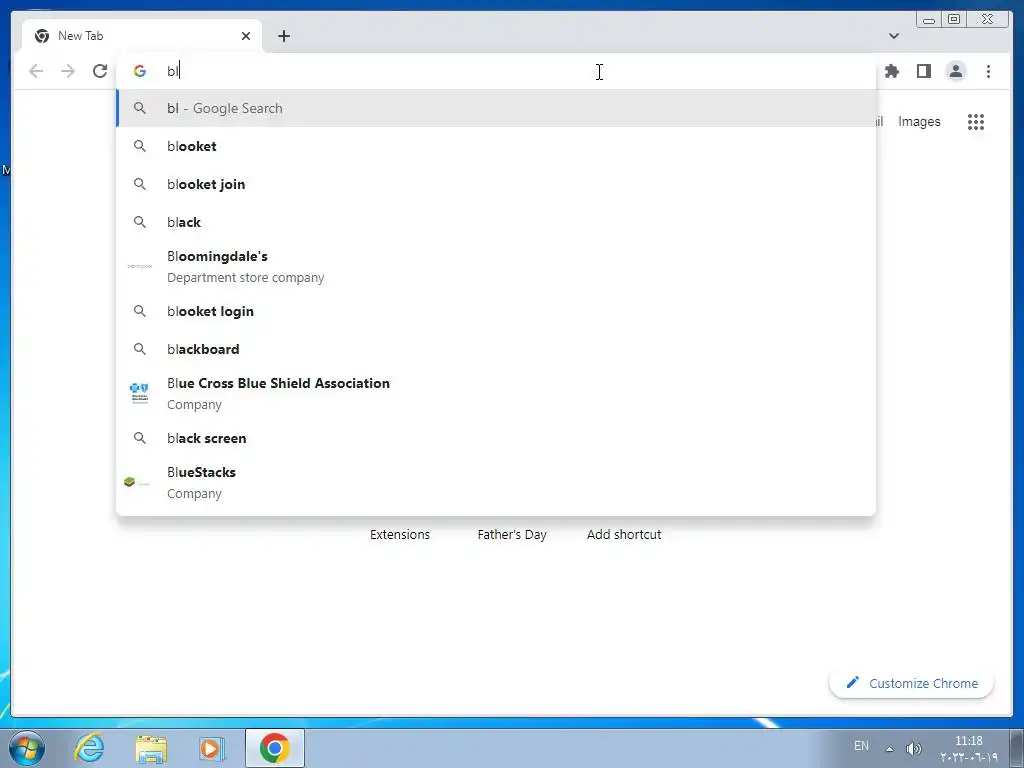Open the Google apps grid
The image size is (1024, 768).
(x=976, y=122)
